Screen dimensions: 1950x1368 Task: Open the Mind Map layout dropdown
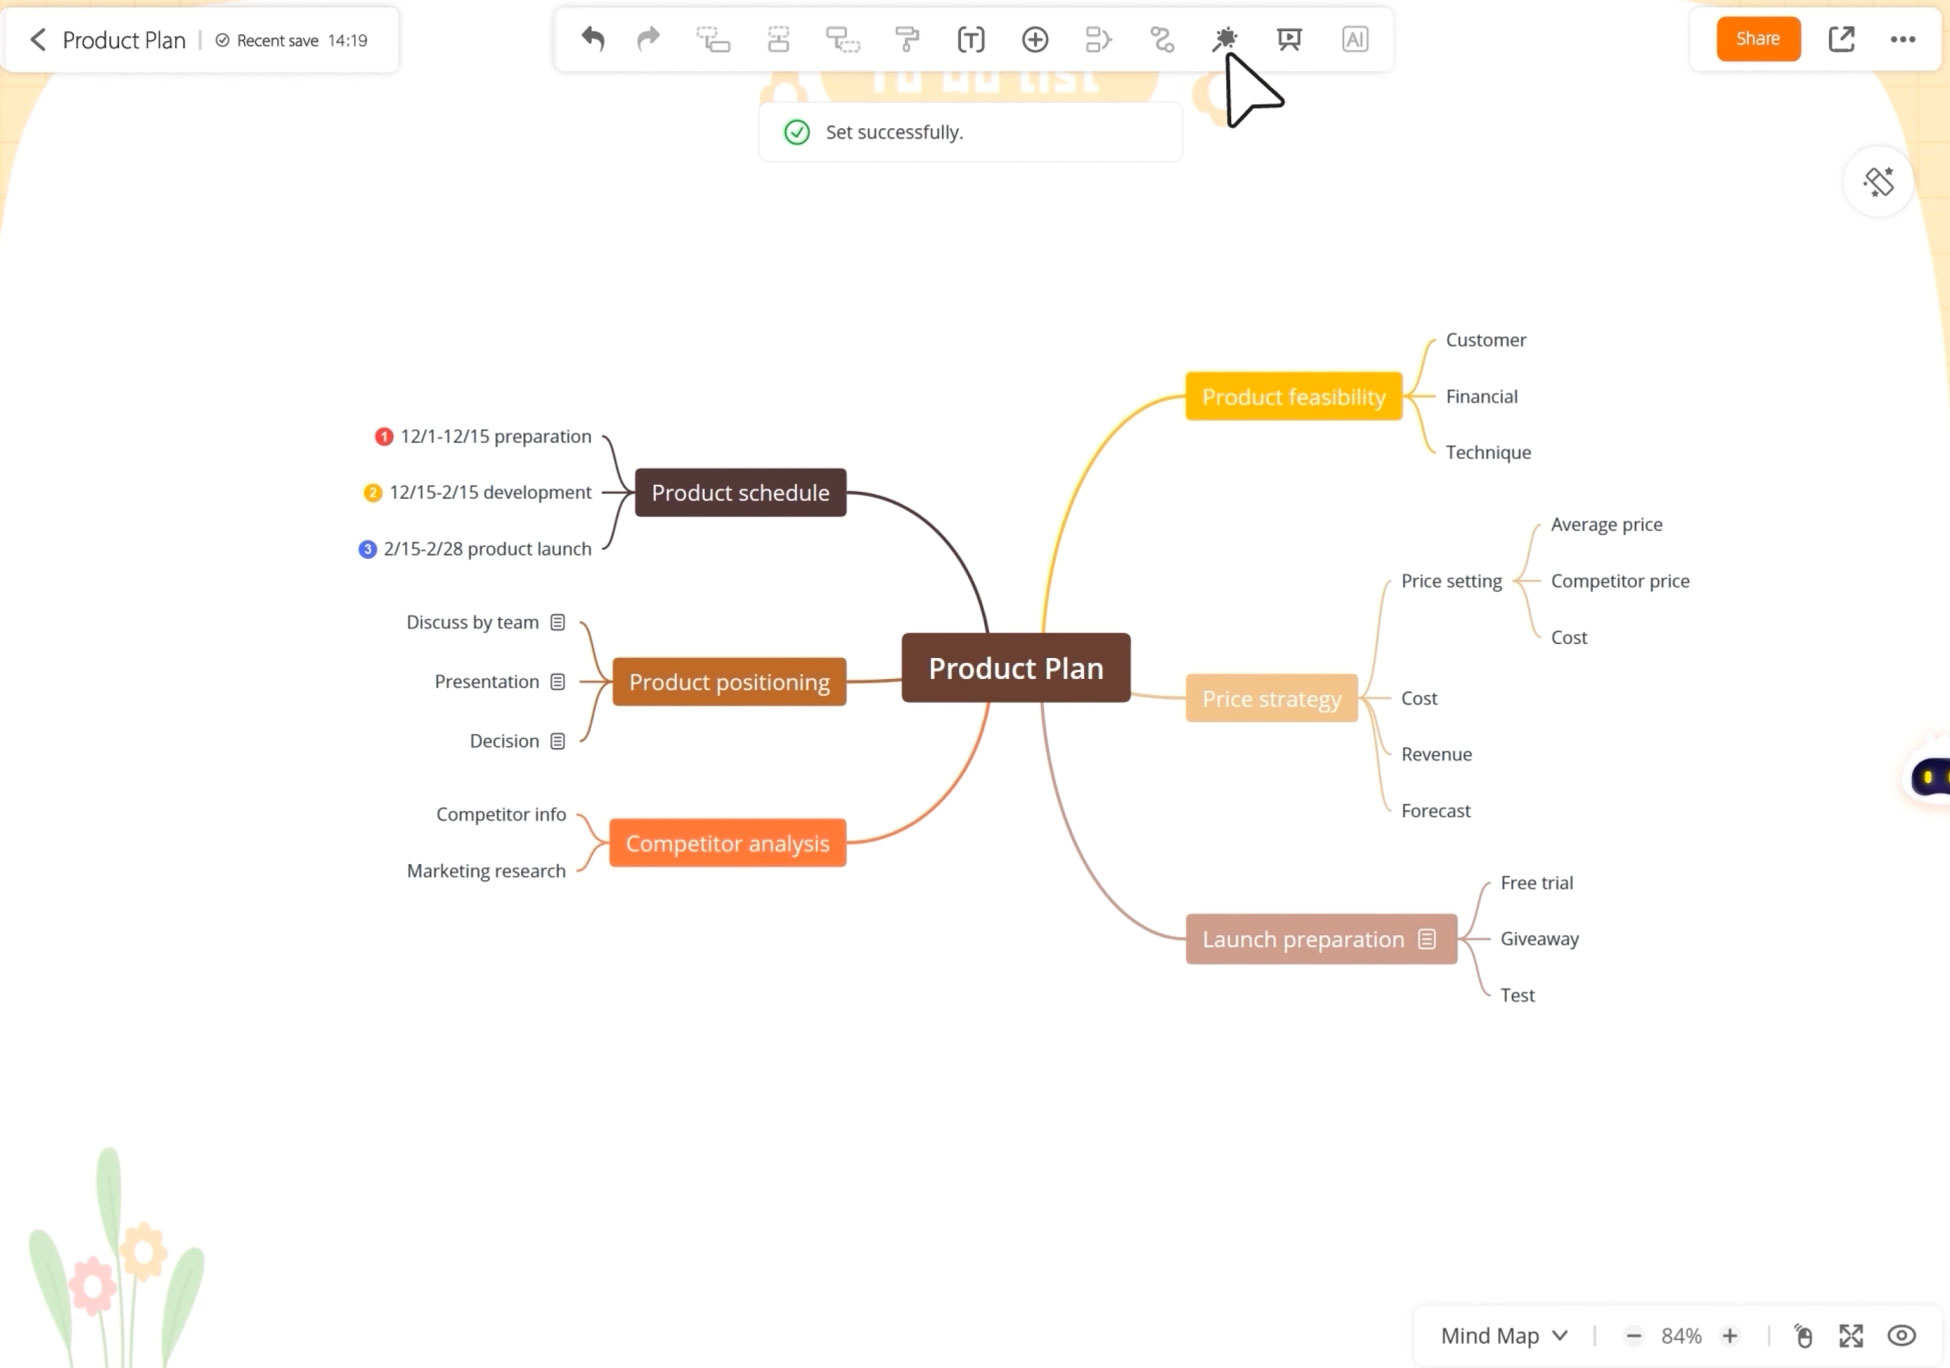[x=1504, y=1336]
